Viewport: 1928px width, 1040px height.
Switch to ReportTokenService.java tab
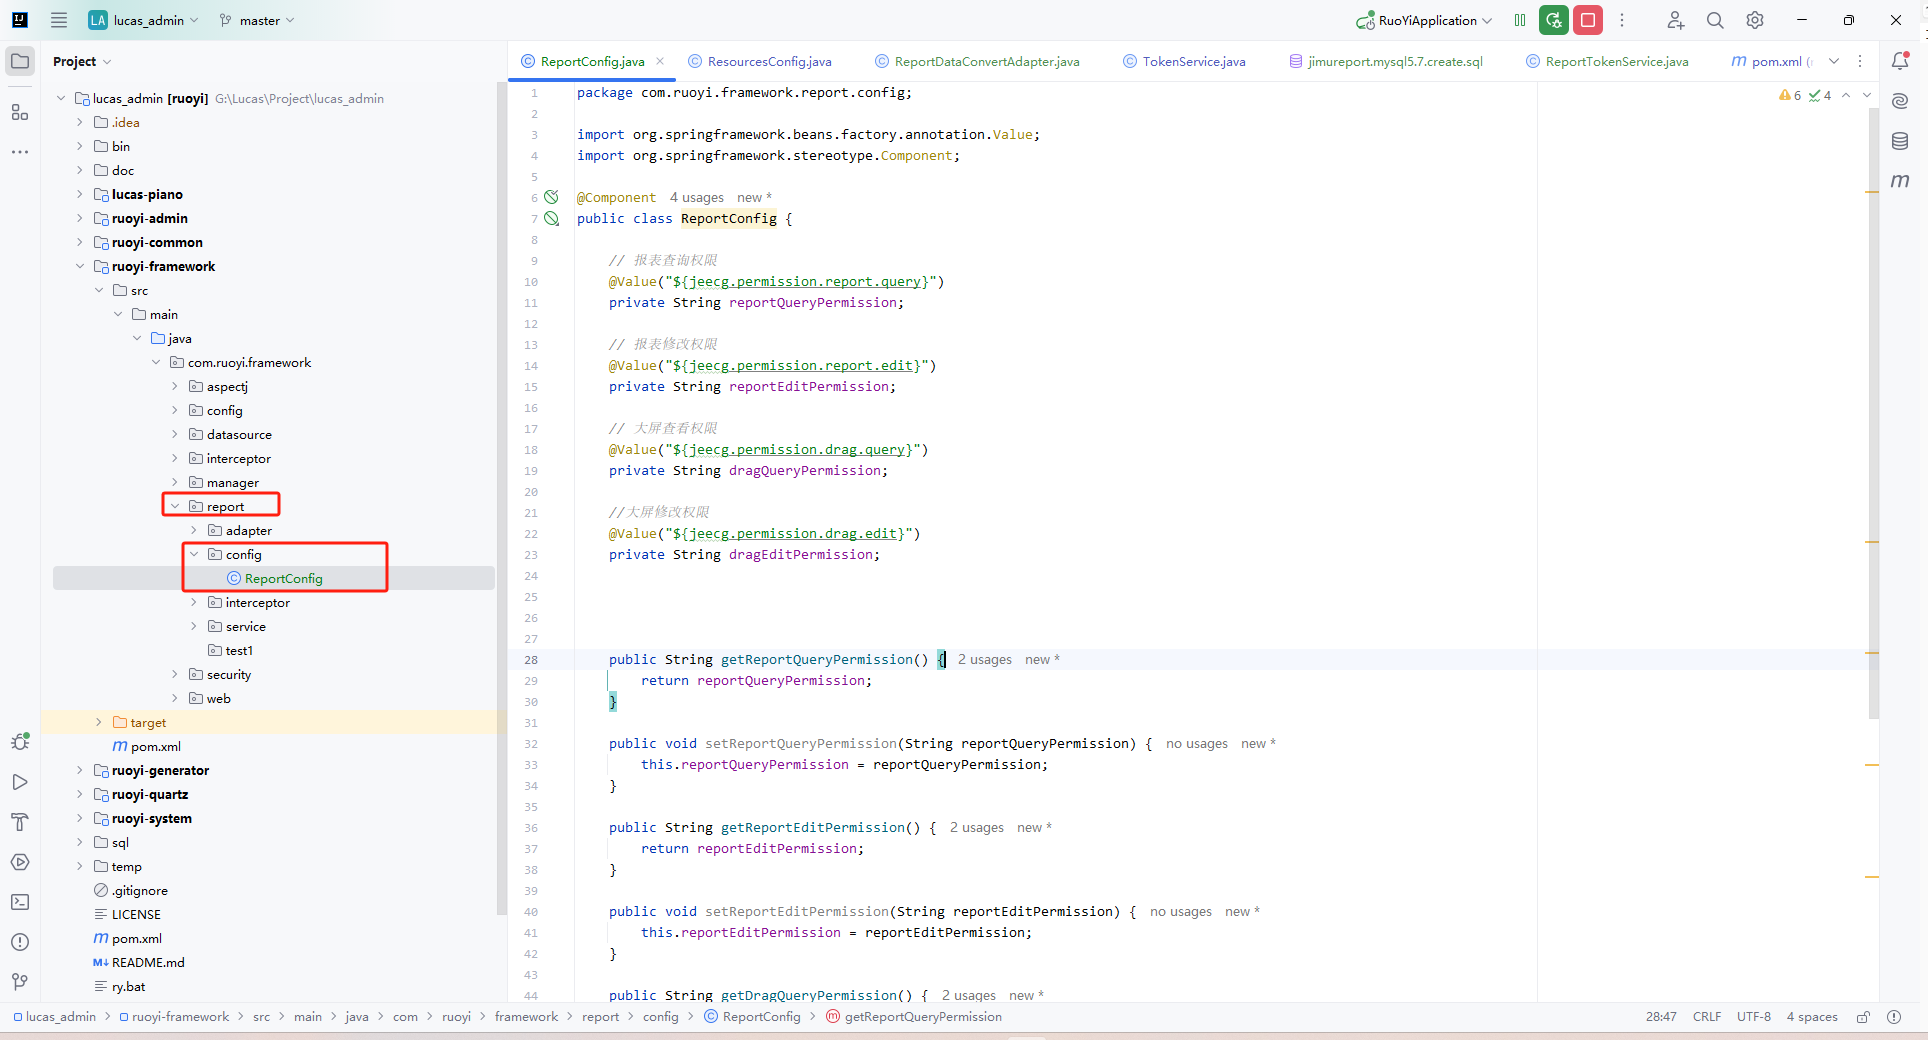click(x=1607, y=61)
